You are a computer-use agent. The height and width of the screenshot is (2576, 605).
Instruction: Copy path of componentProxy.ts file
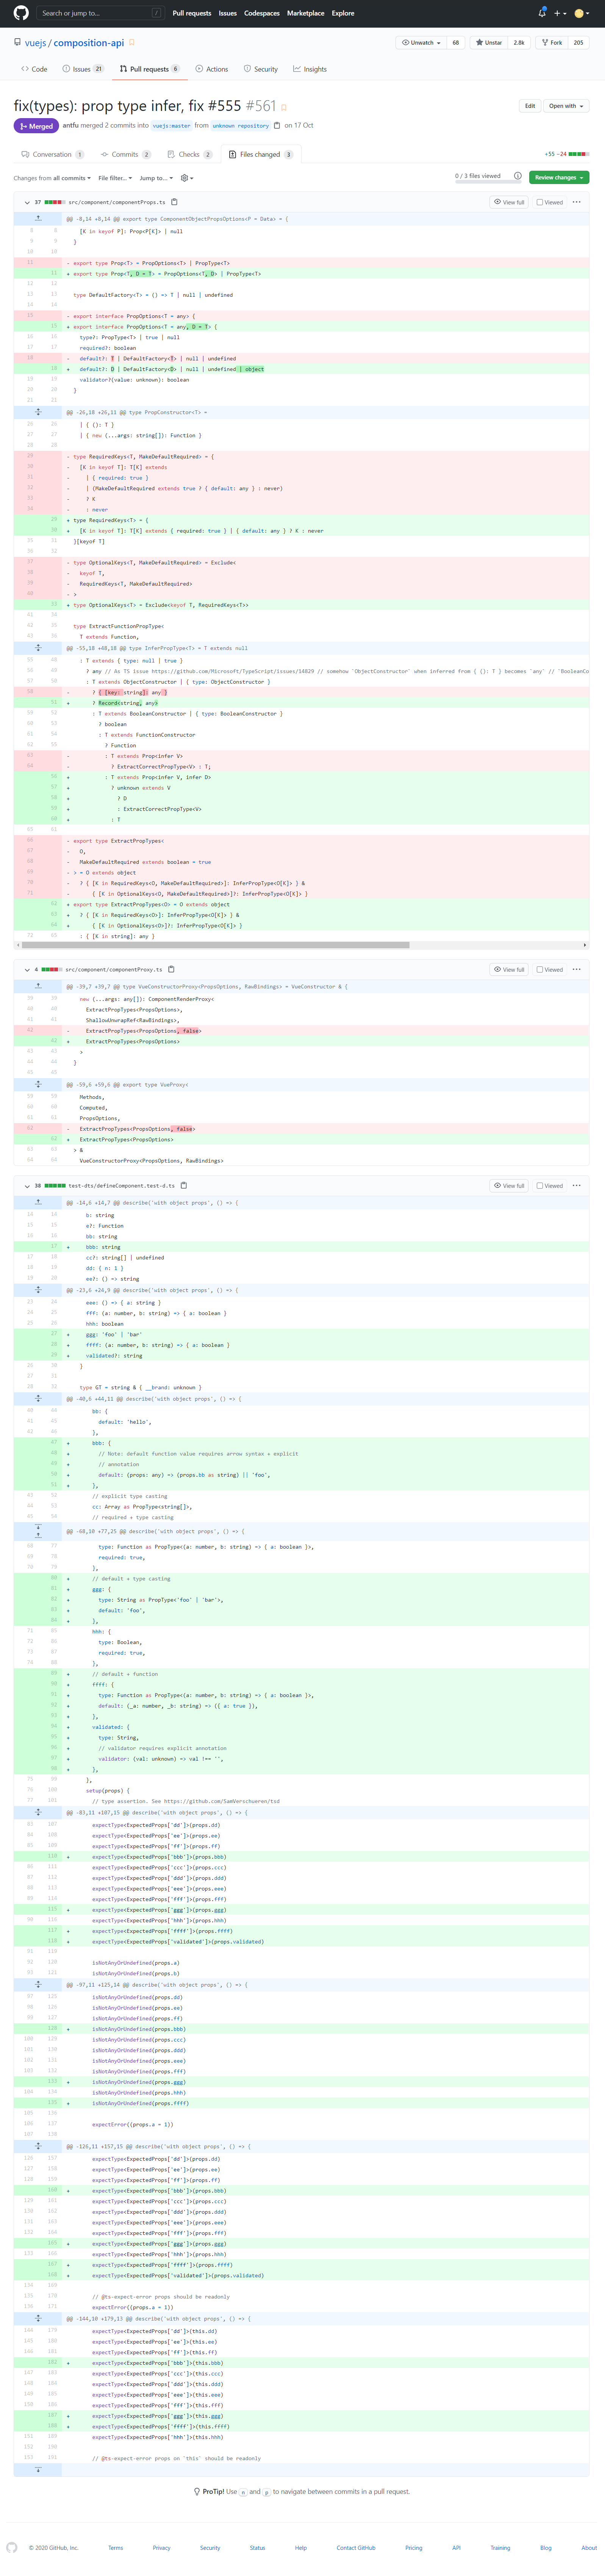(x=171, y=969)
